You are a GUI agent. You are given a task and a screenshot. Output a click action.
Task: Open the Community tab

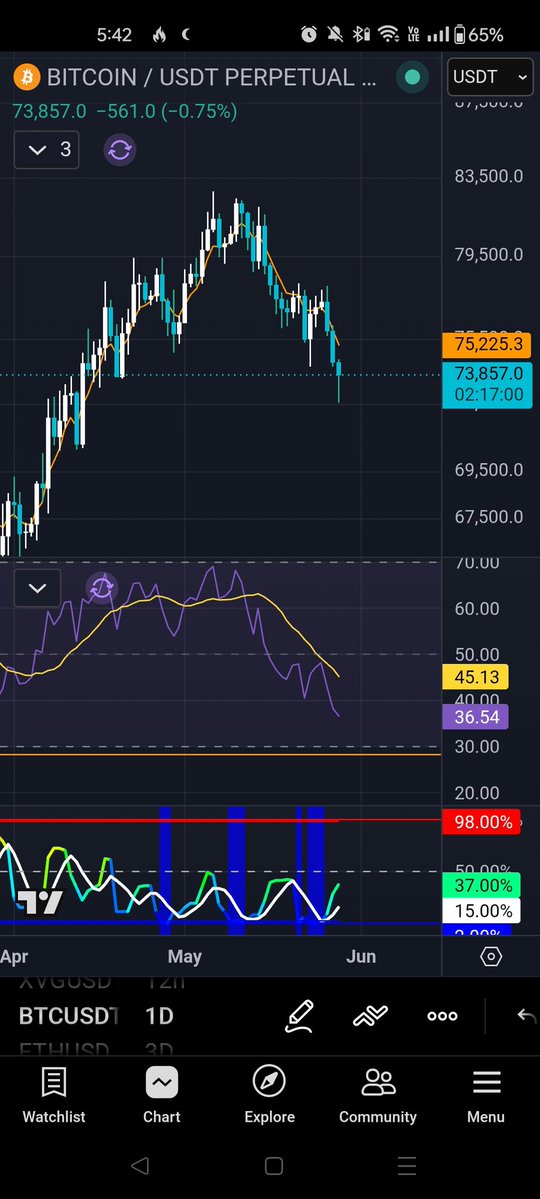[378, 1097]
